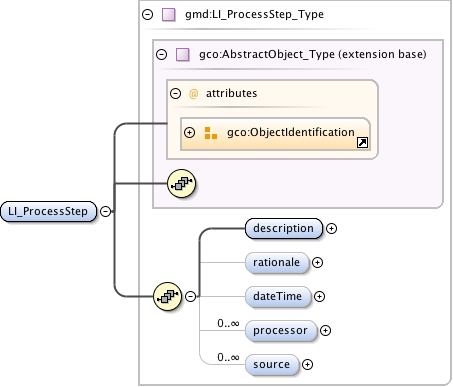
Task: Select the sequence compositor next to description
Action: tap(167, 296)
